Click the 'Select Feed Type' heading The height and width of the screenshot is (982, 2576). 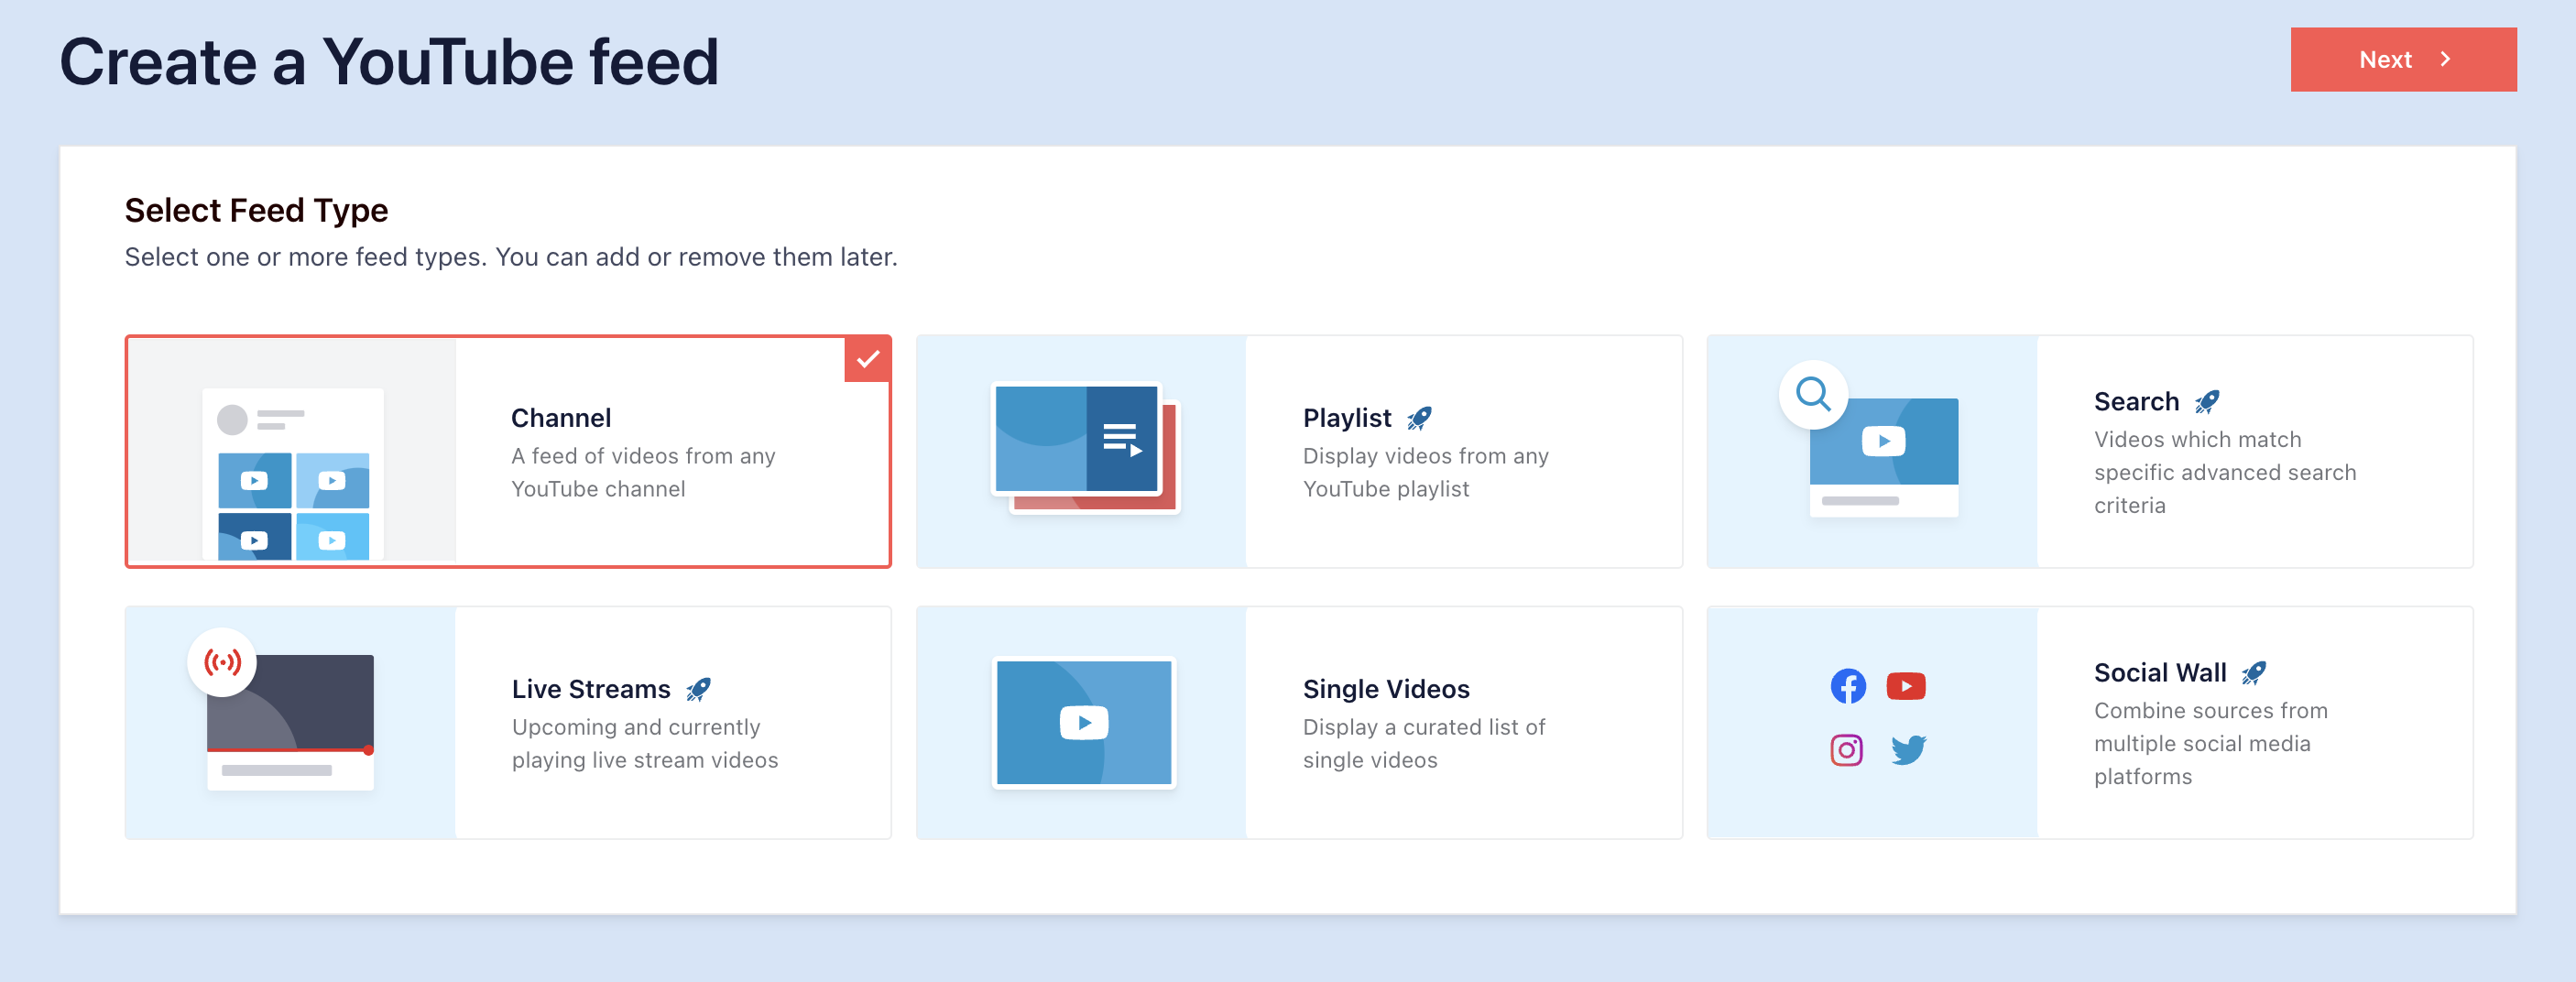tap(256, 210)
